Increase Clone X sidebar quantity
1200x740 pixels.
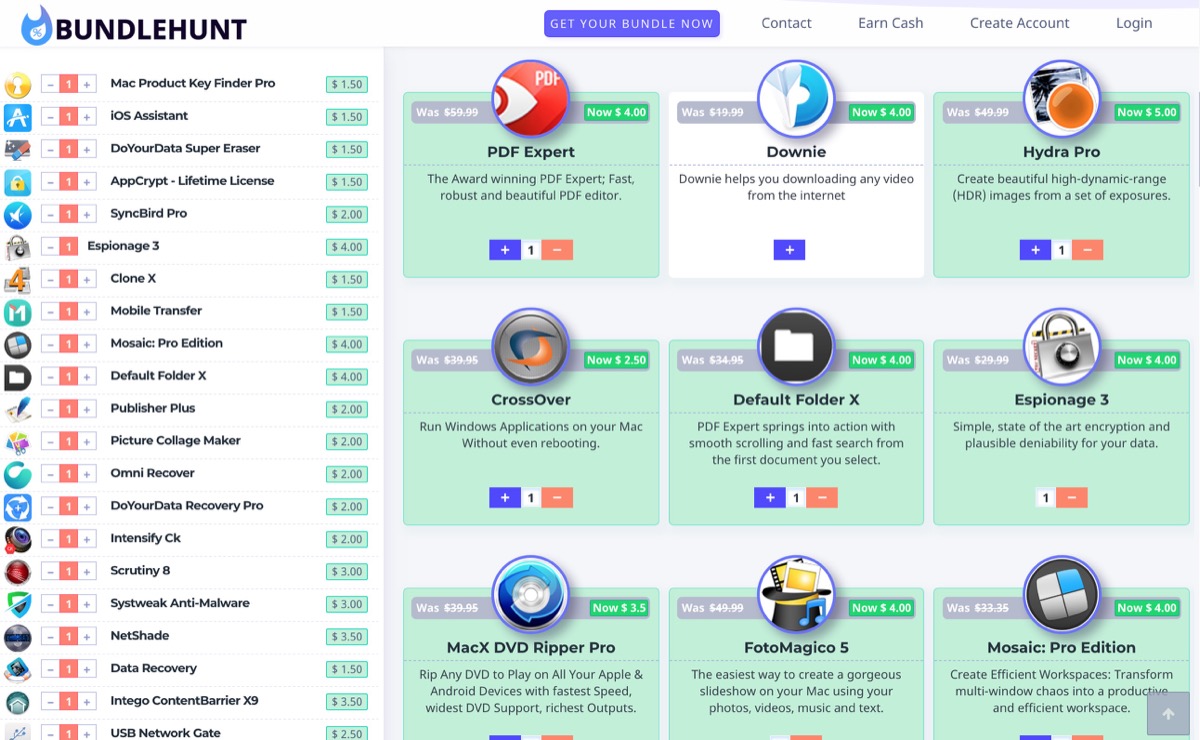click(x=87, y=280)
